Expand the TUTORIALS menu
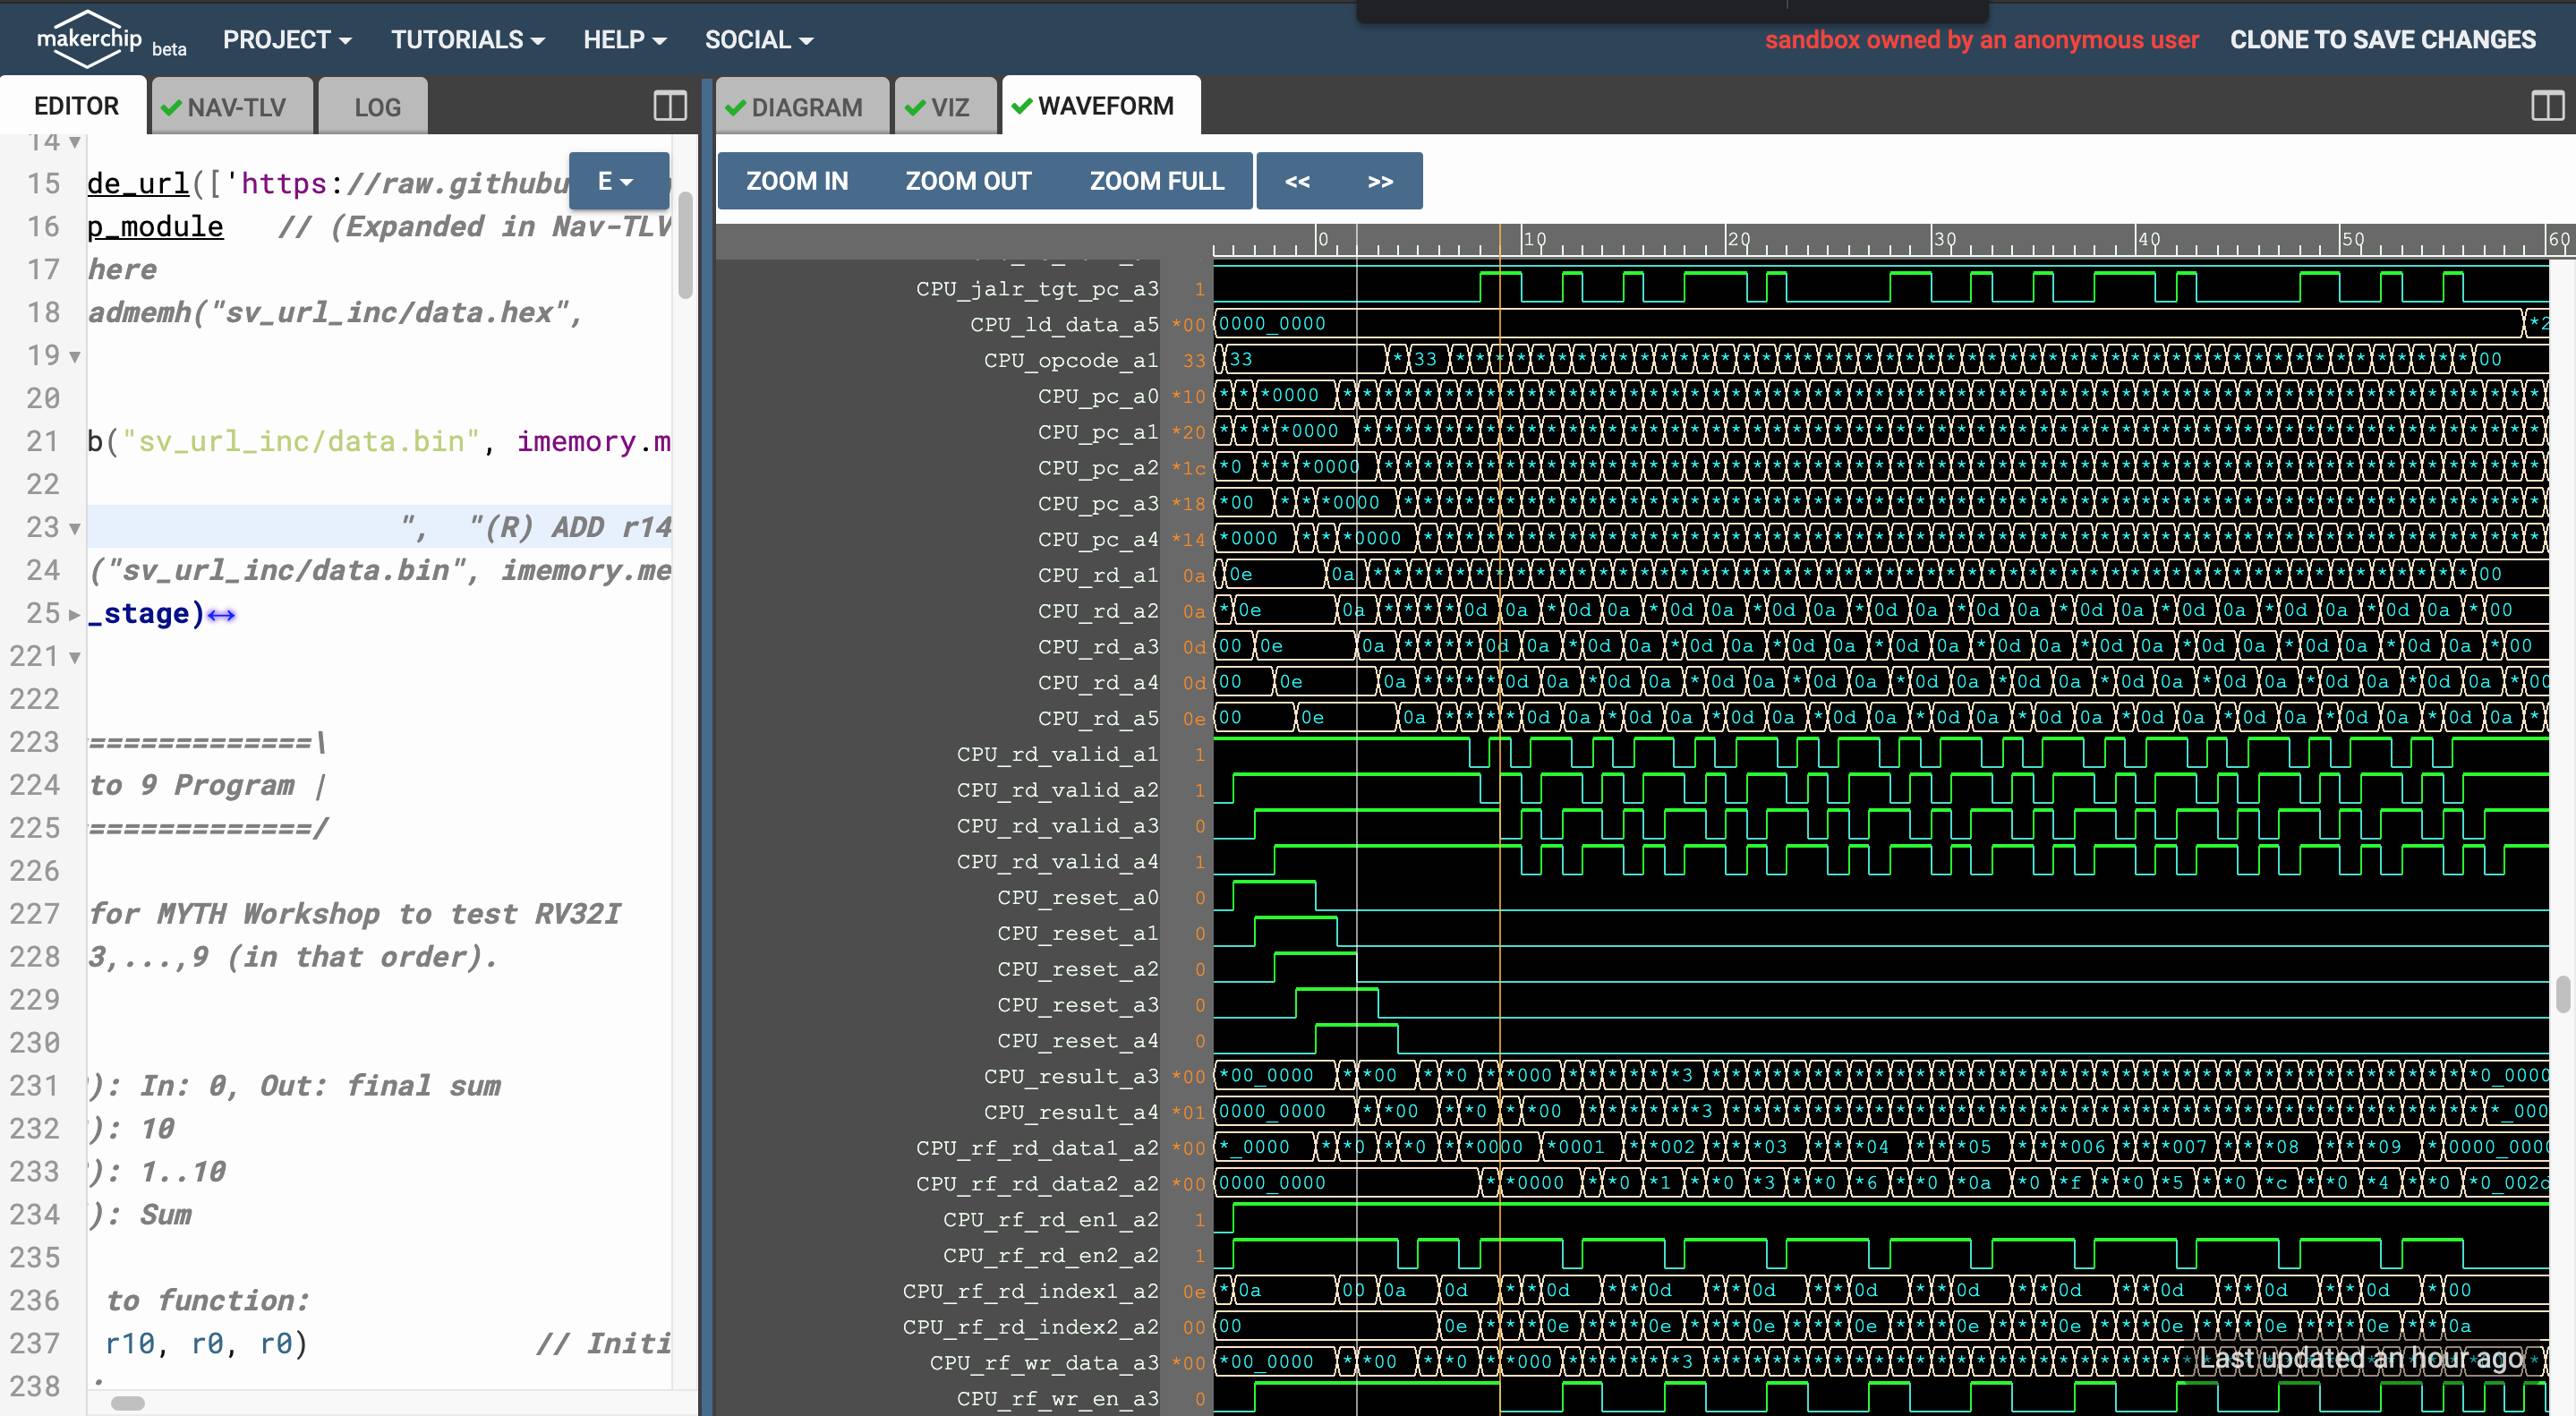This screenshot has width=2576, height=1416. (466, 40)
